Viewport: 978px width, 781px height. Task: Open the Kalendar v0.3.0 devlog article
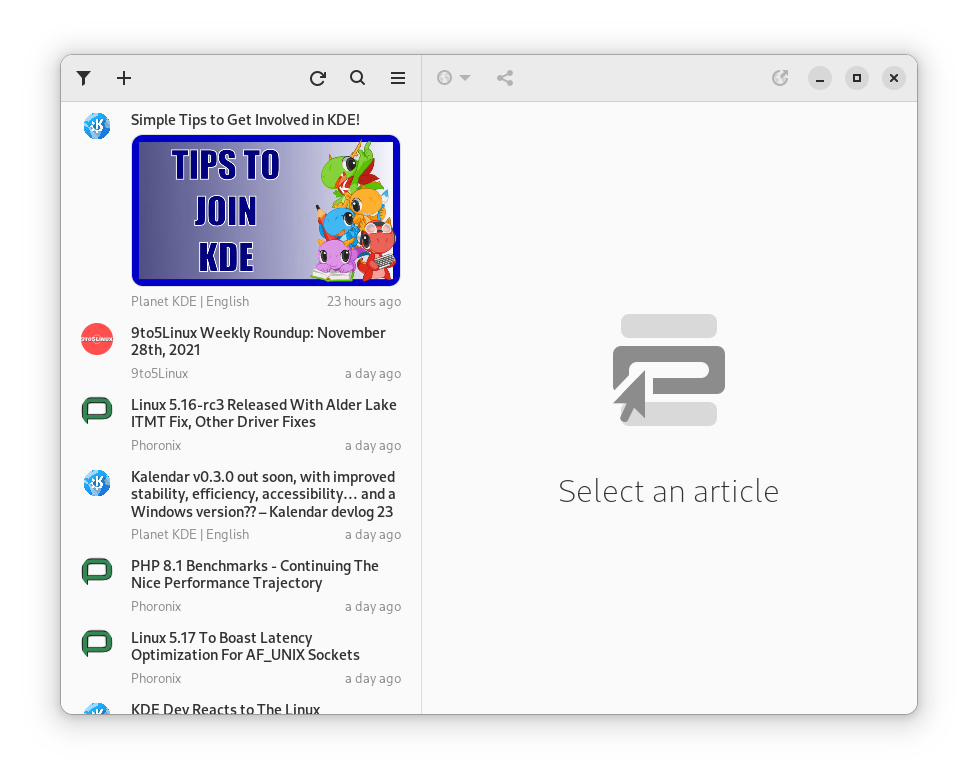pyautogui.click(x=263, y=494)
